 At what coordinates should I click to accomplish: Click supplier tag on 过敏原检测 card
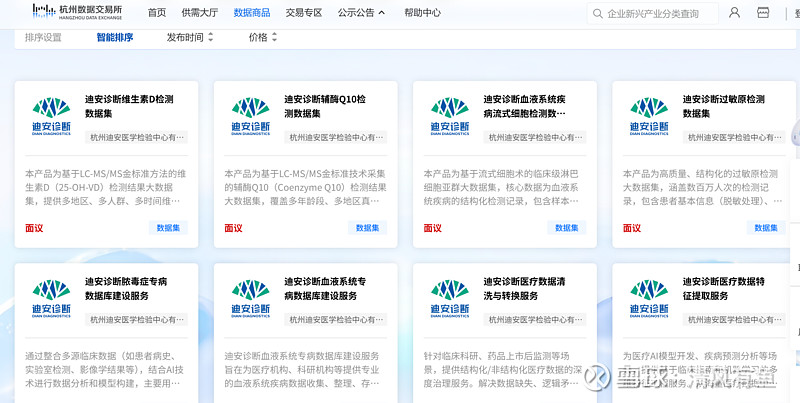tap(734, 137)
